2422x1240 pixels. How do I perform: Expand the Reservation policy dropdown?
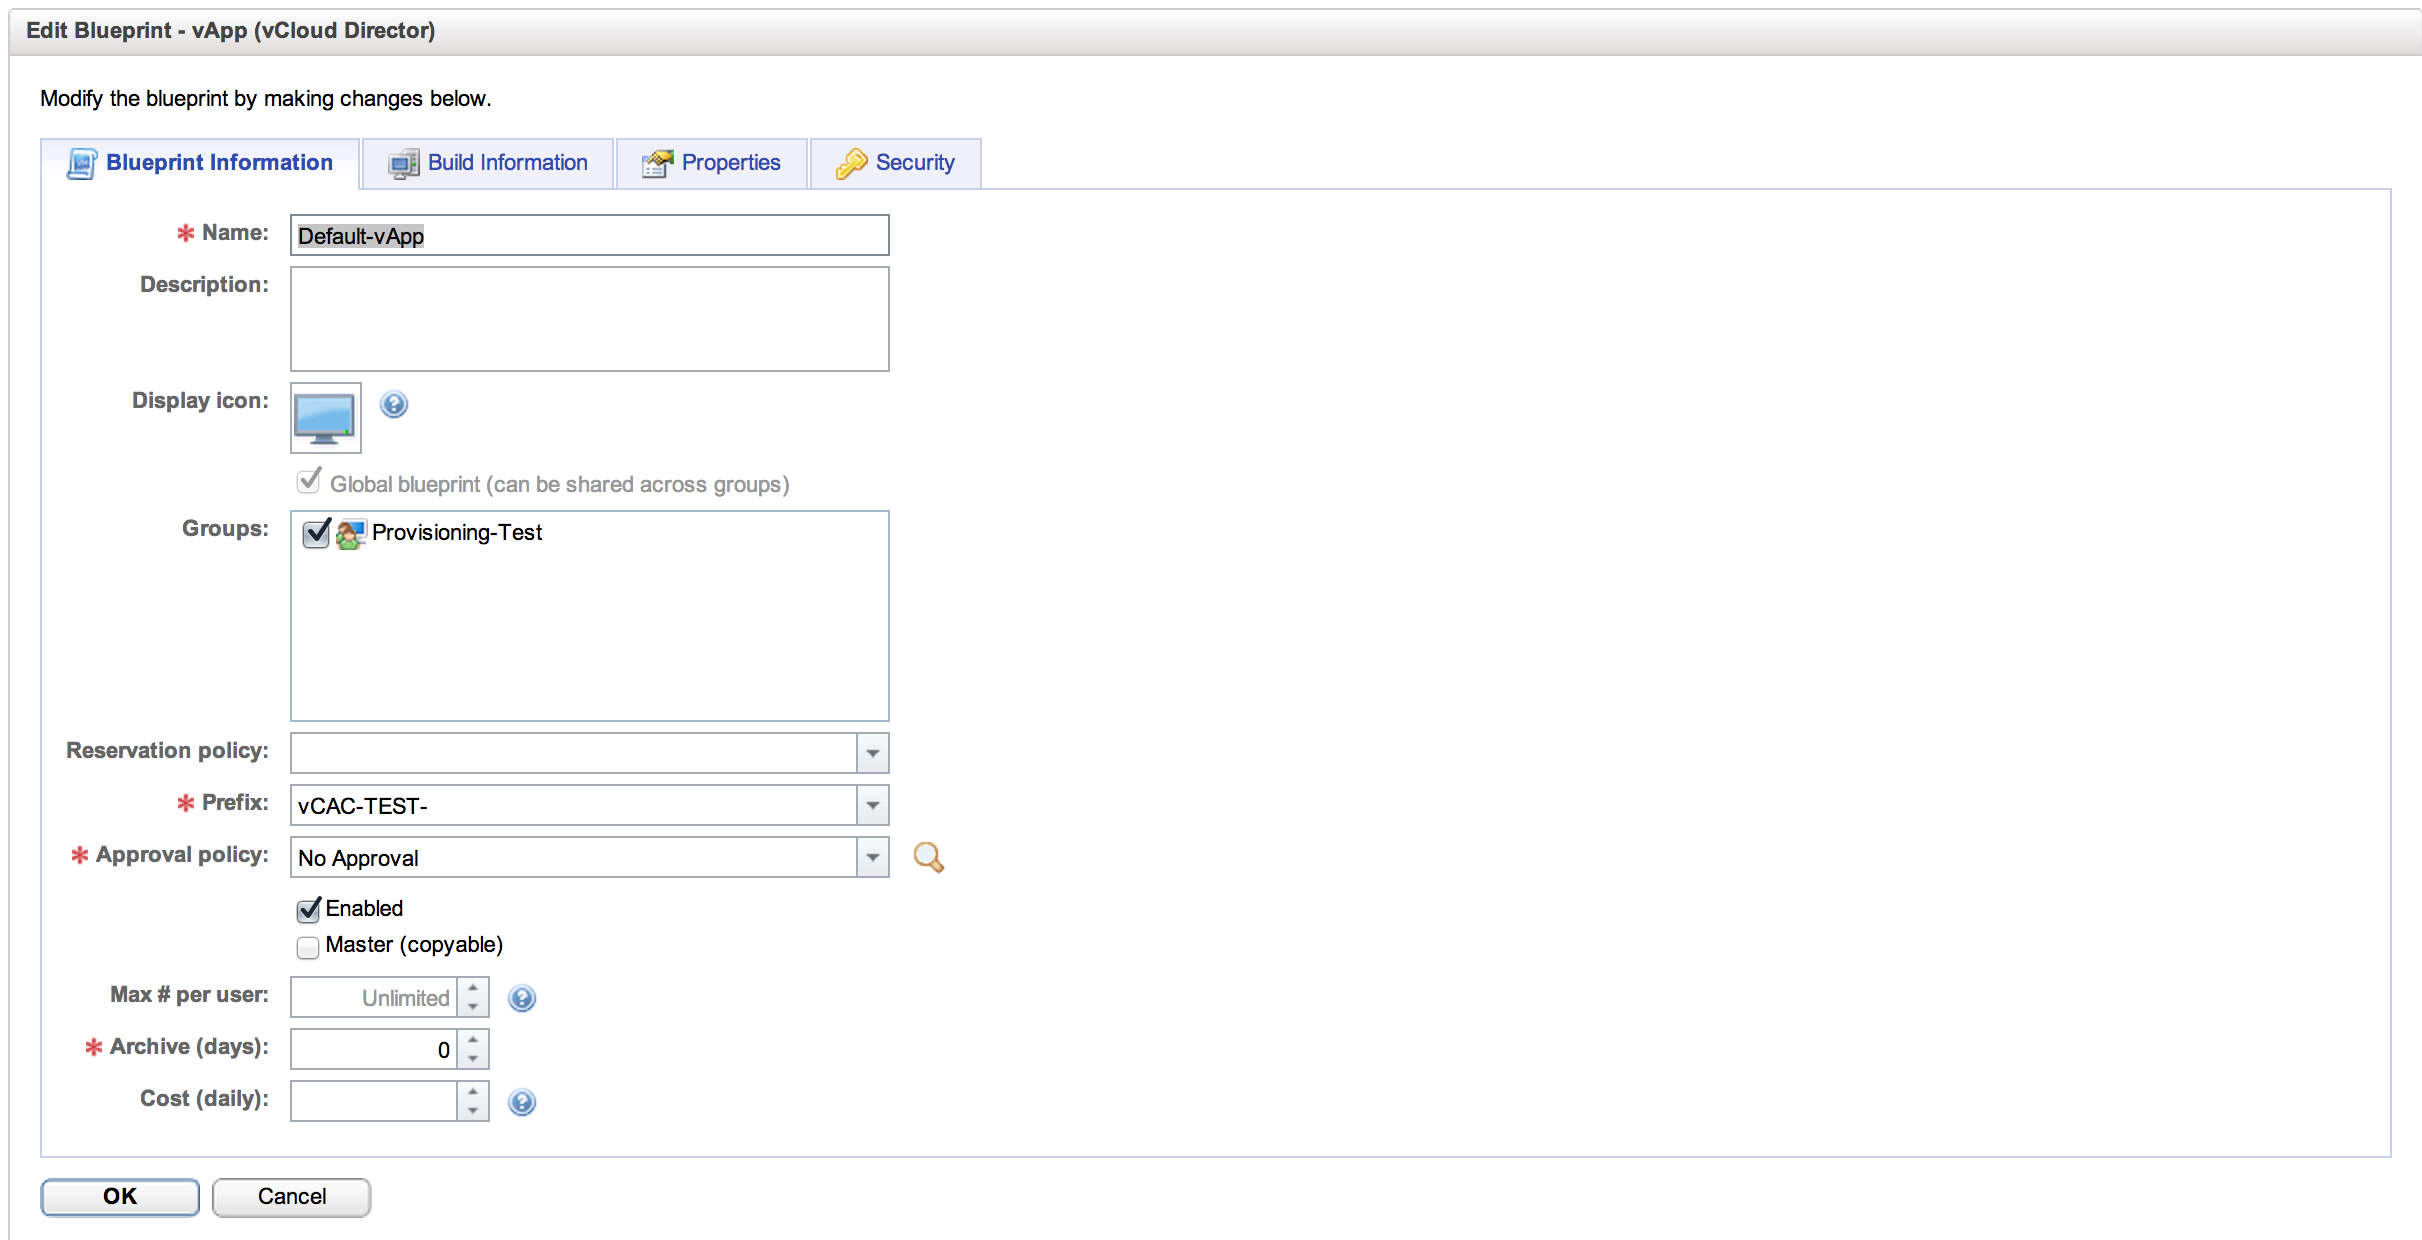tap(872, 753)
